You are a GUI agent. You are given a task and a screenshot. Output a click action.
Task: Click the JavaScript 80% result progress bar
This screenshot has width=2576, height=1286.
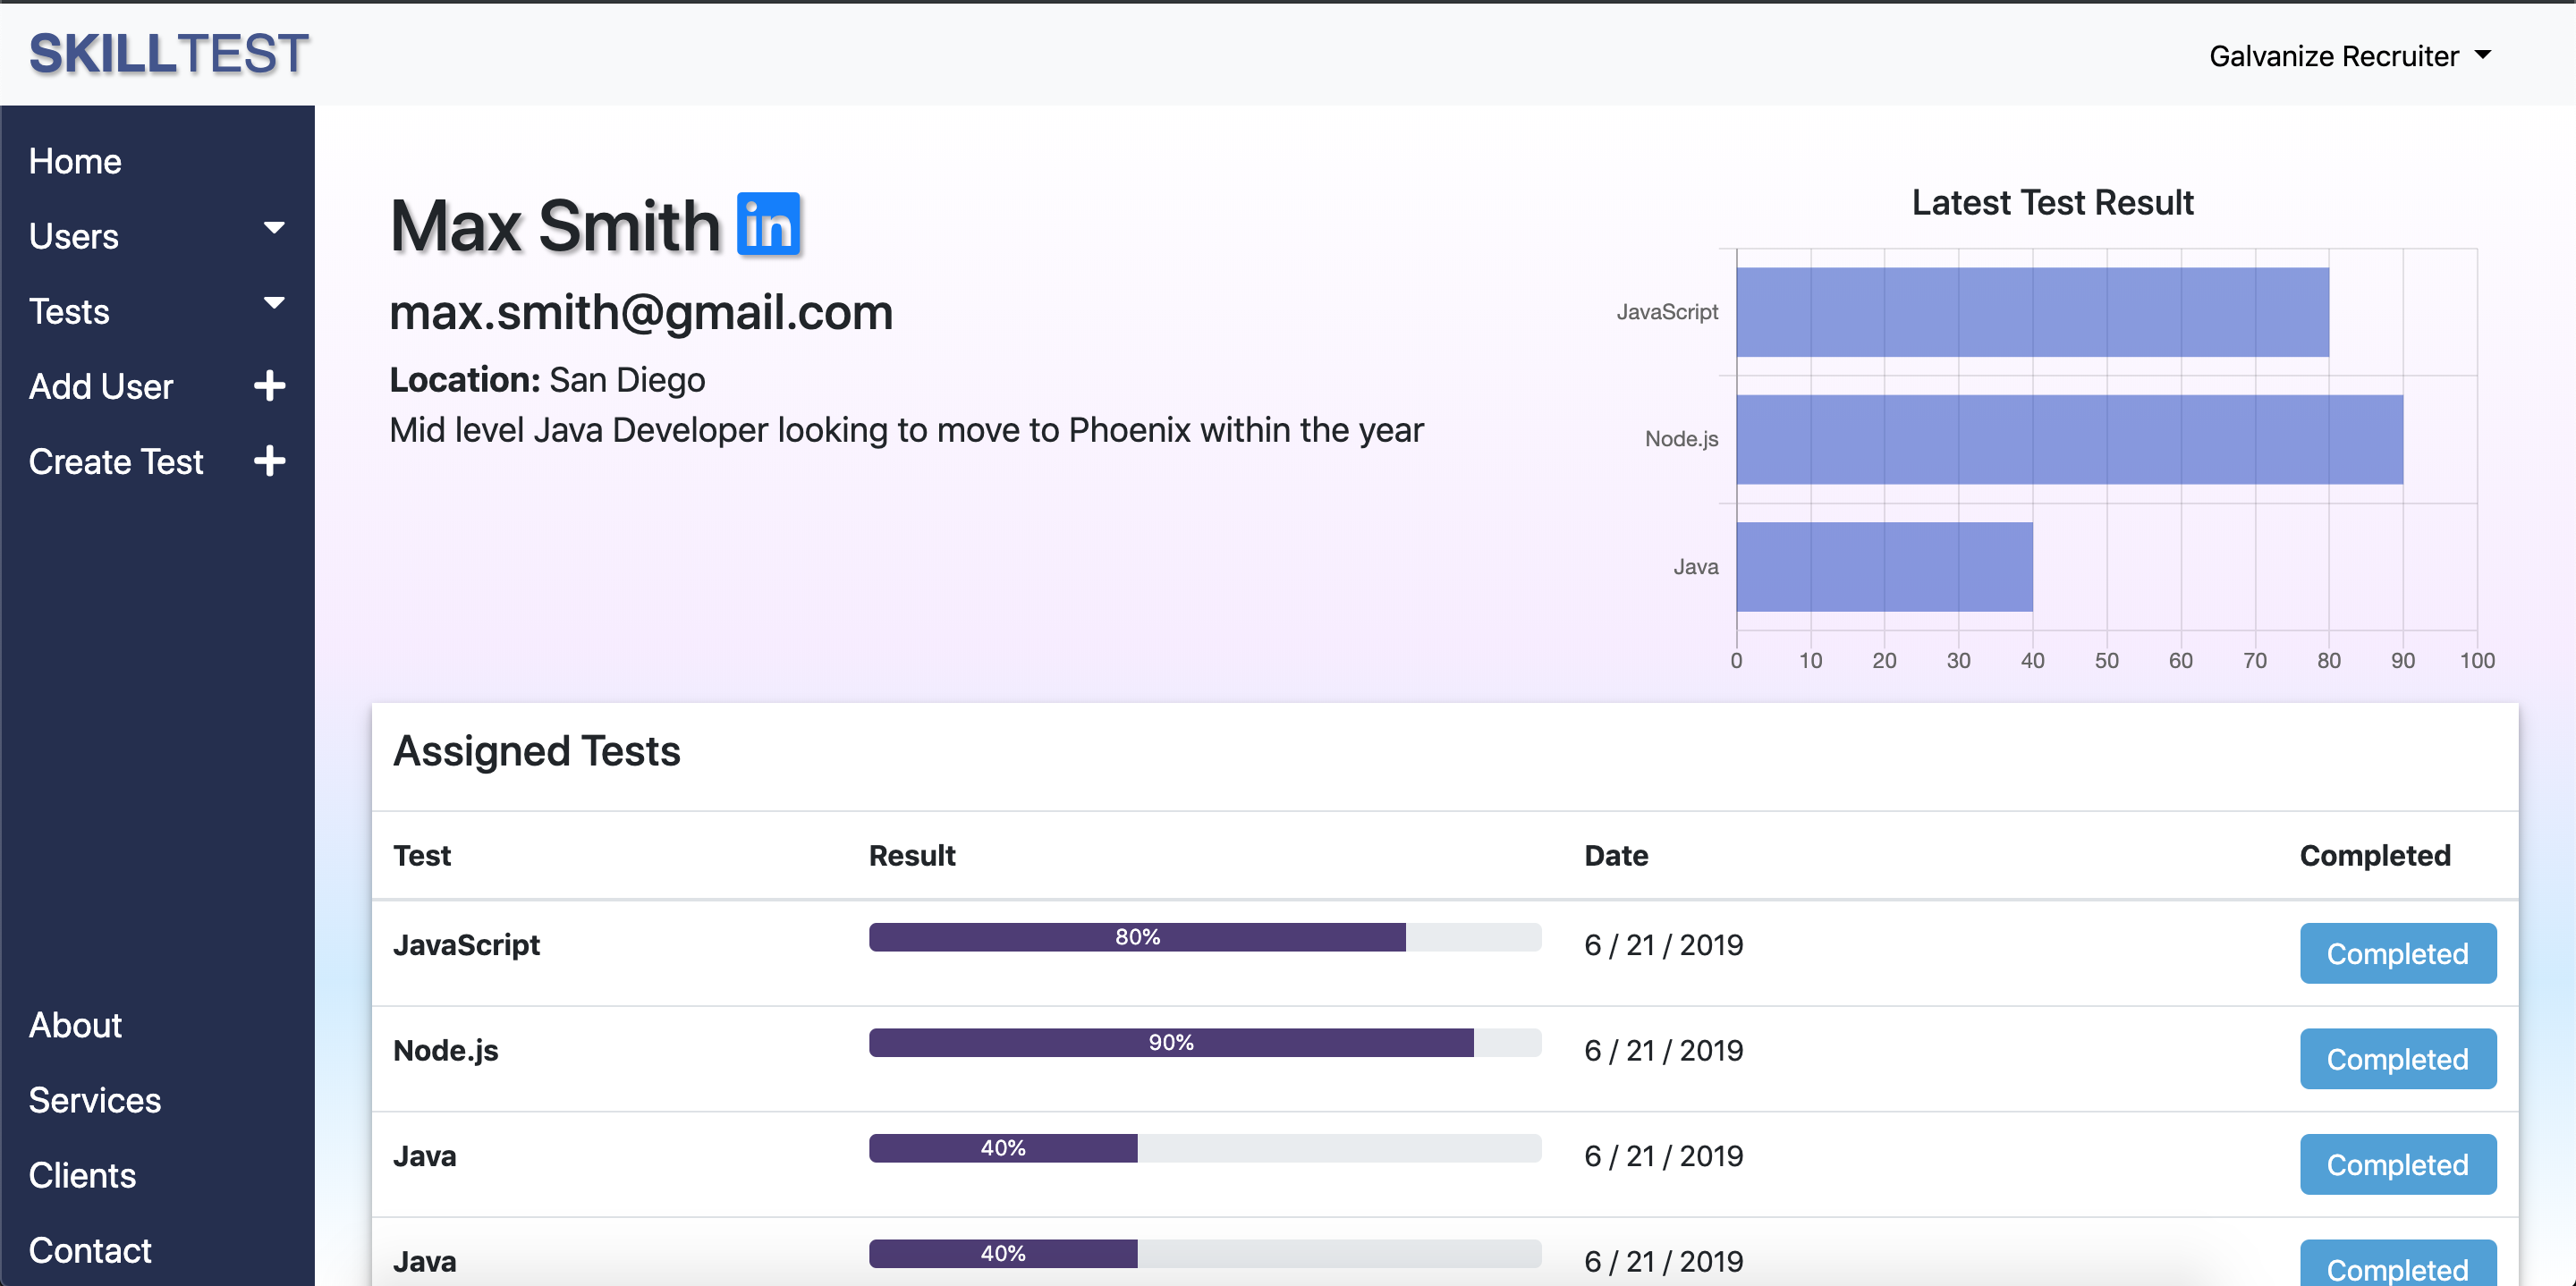(1204, 937)
